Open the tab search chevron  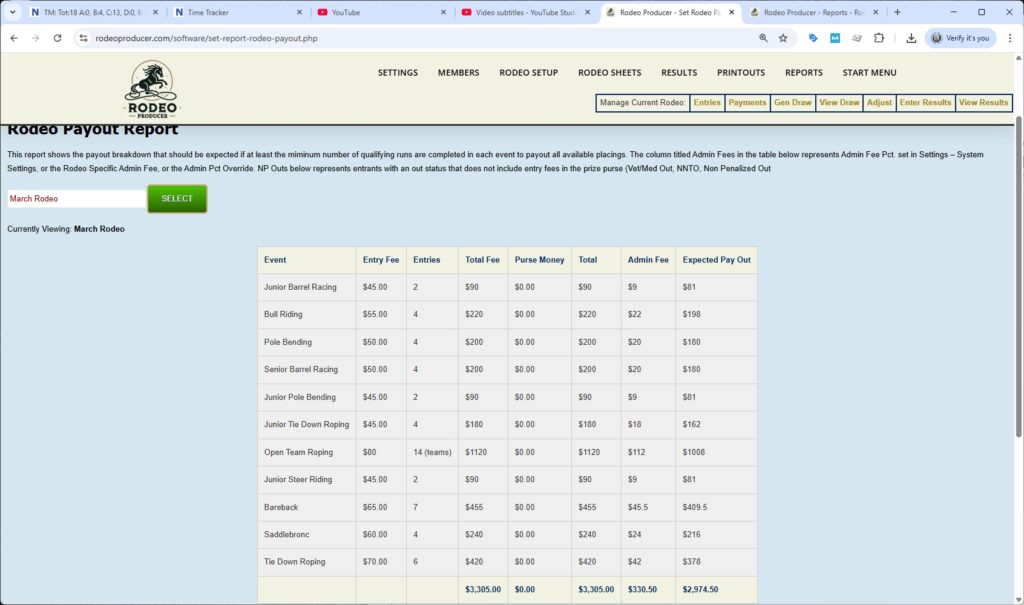[10, 13]
